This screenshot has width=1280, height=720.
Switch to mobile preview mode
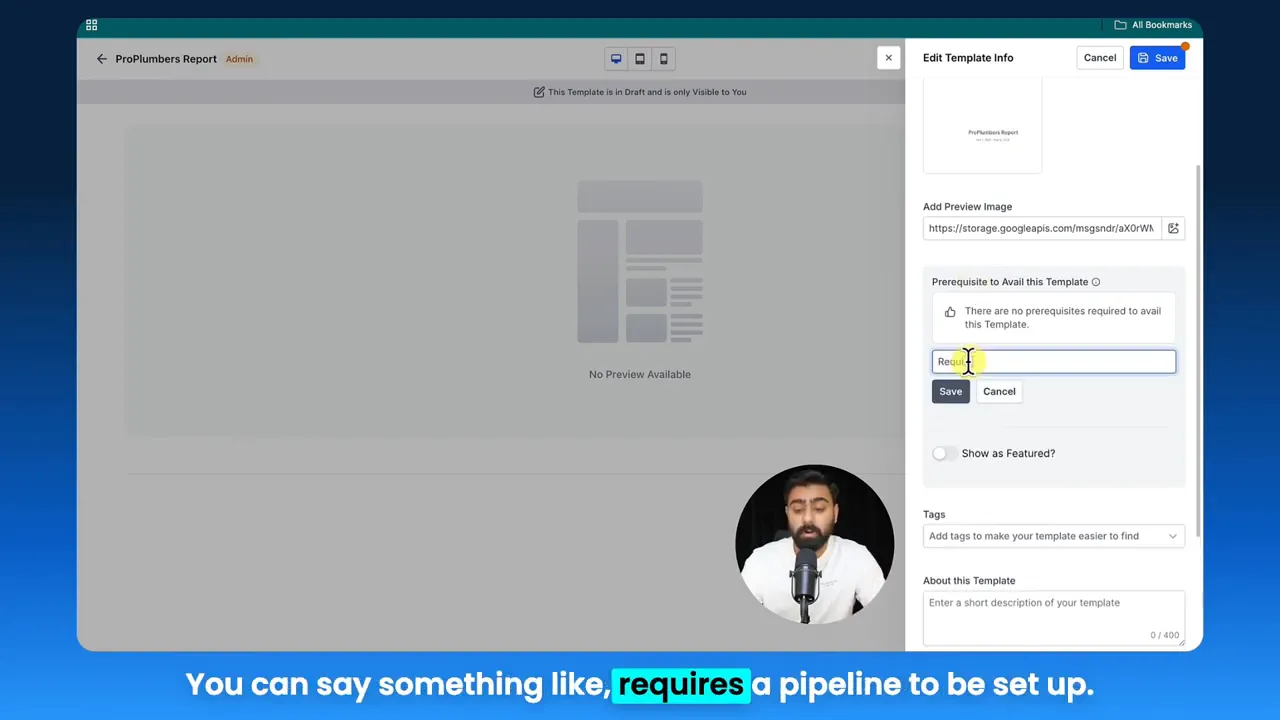pos(663,58)
